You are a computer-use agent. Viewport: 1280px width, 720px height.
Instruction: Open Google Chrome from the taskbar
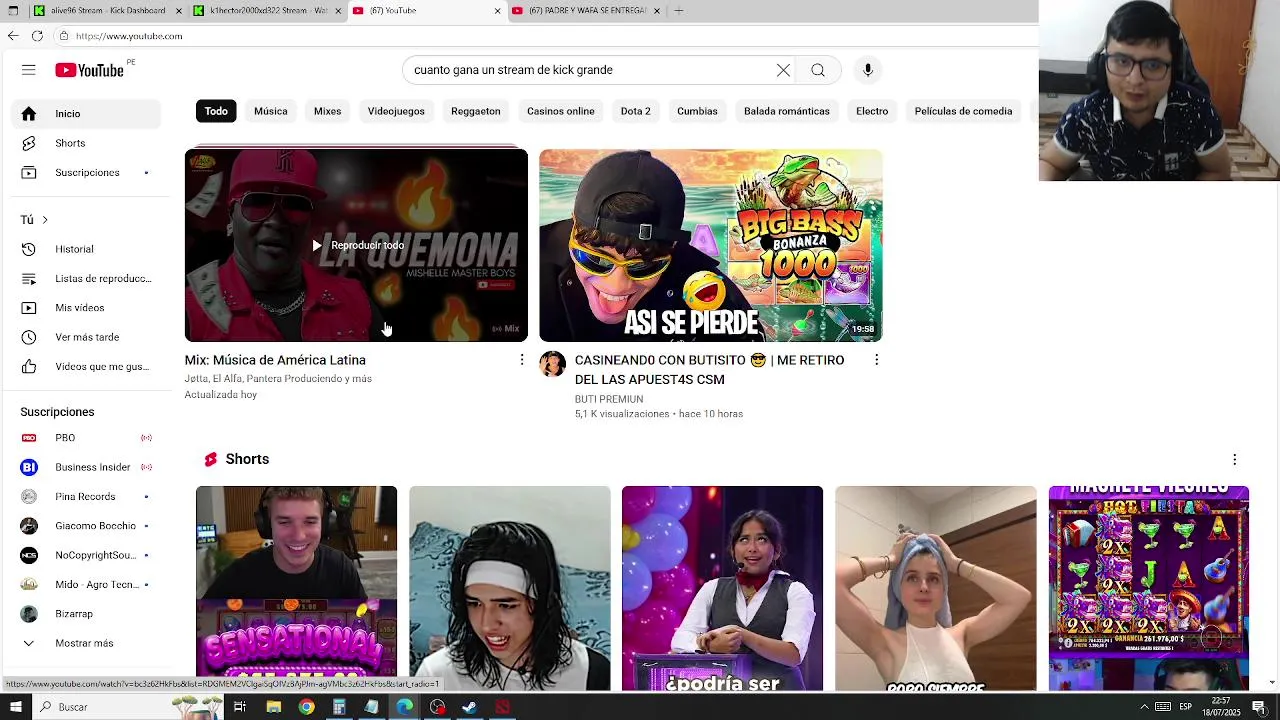point(306,707)
